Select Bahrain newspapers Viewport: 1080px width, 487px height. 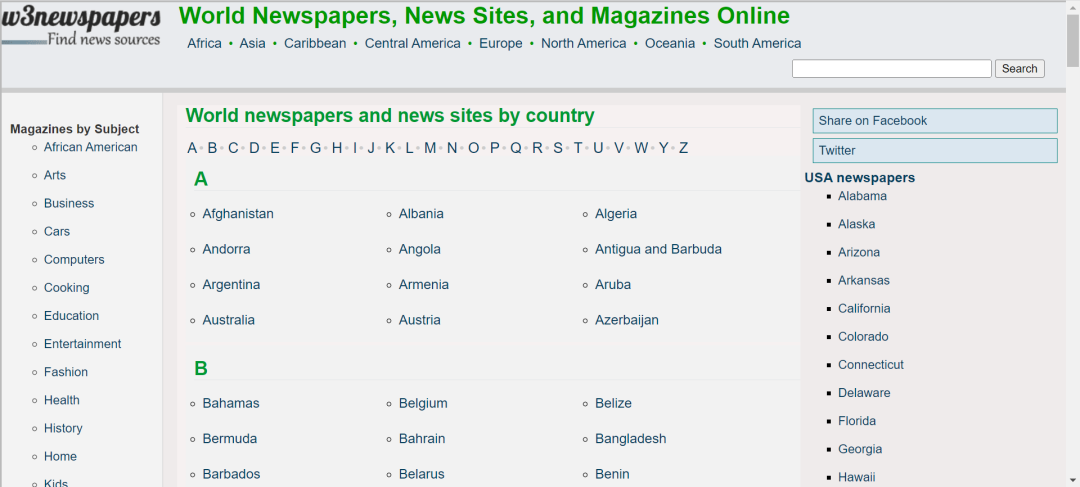coord(422,439)
